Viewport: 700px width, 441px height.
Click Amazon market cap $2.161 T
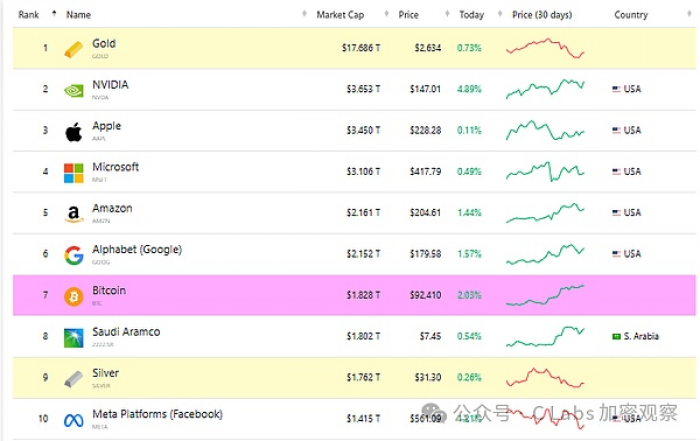click(363, 212)
